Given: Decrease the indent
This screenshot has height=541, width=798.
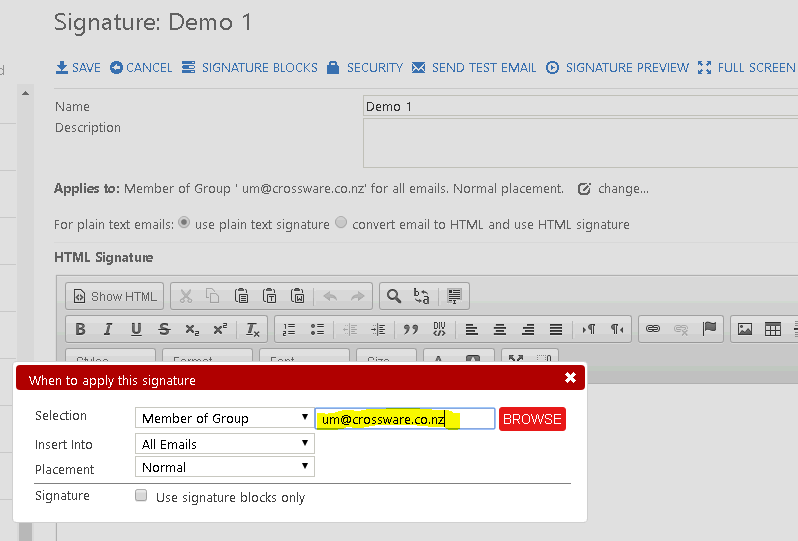Looking at the screenshot, I should point(350,329).
